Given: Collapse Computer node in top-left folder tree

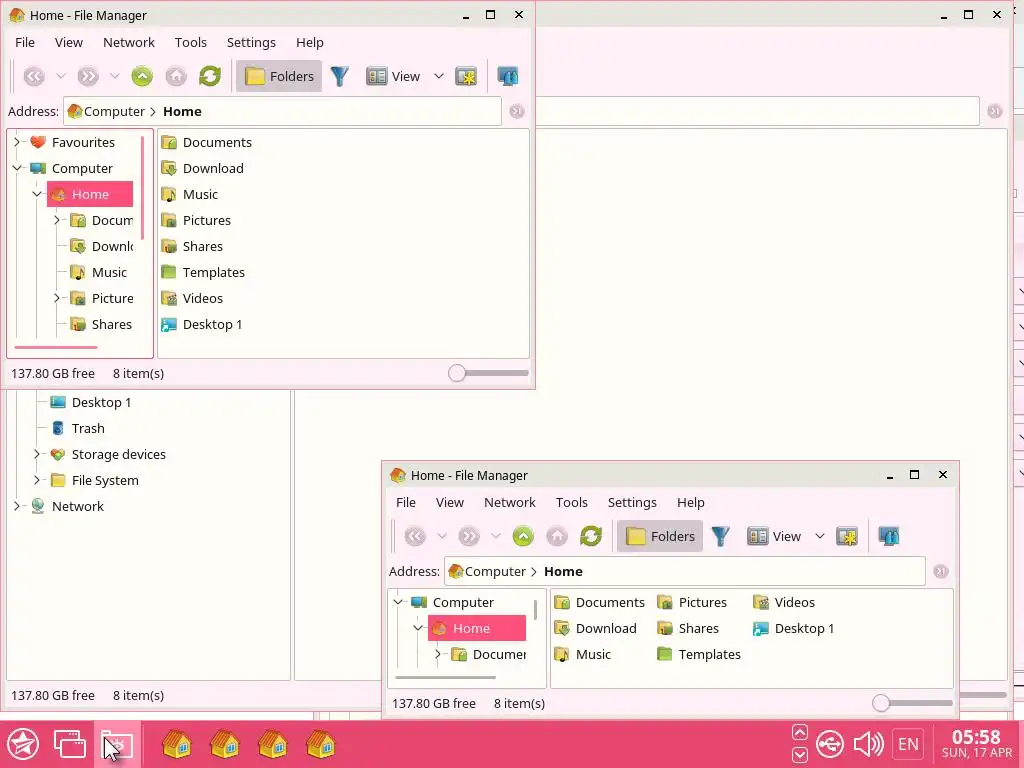Looking at the screenshot, I should pos(17,168).
